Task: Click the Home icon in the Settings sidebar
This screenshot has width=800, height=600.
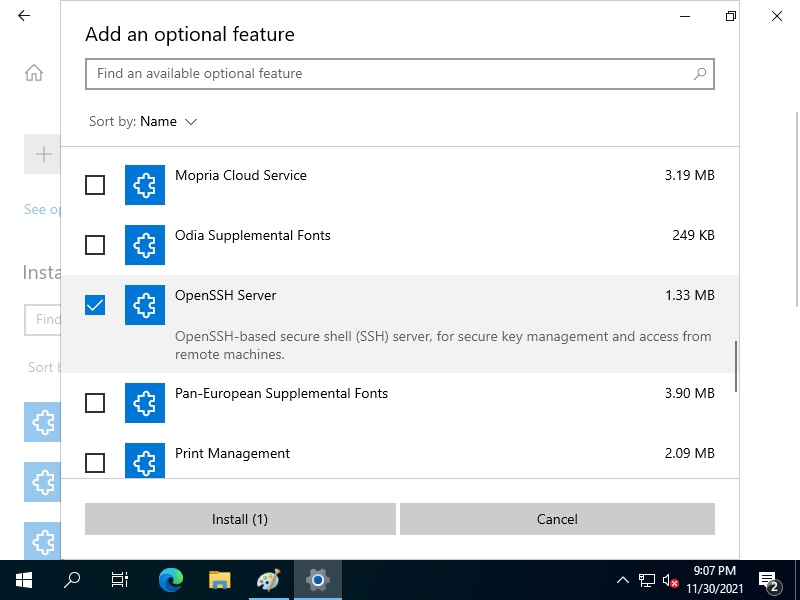Action: [x=33, y=72]
